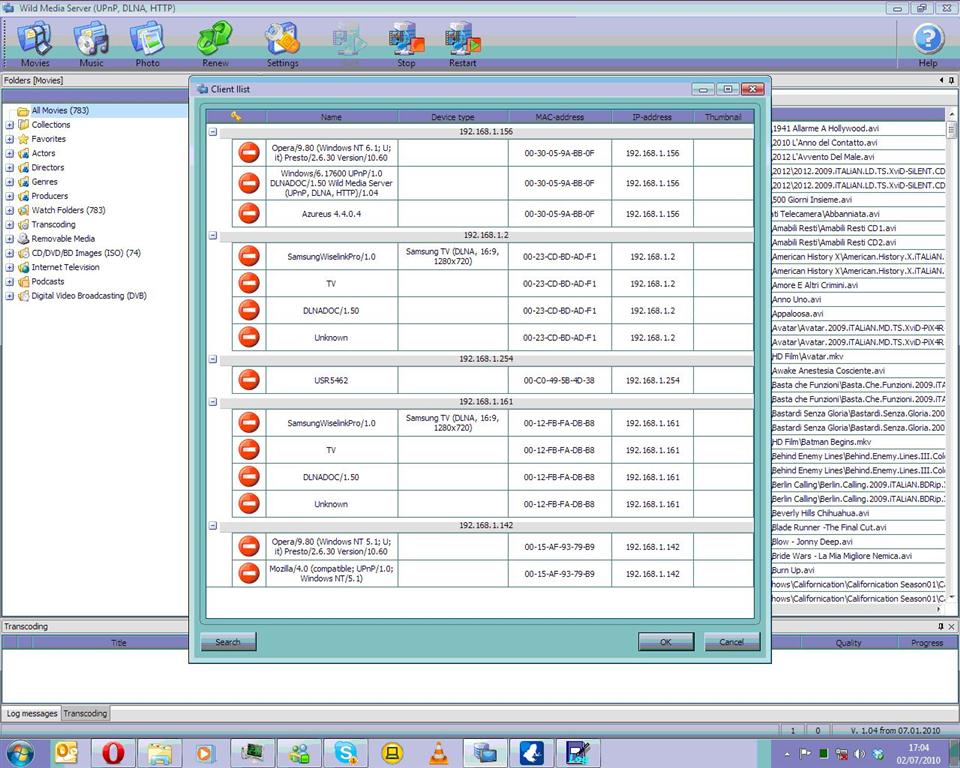Screen dimensions: 960x768
Task: Toggle block icon for Wild Media Server DLNADOC client
Action: [x=249, y=183]
